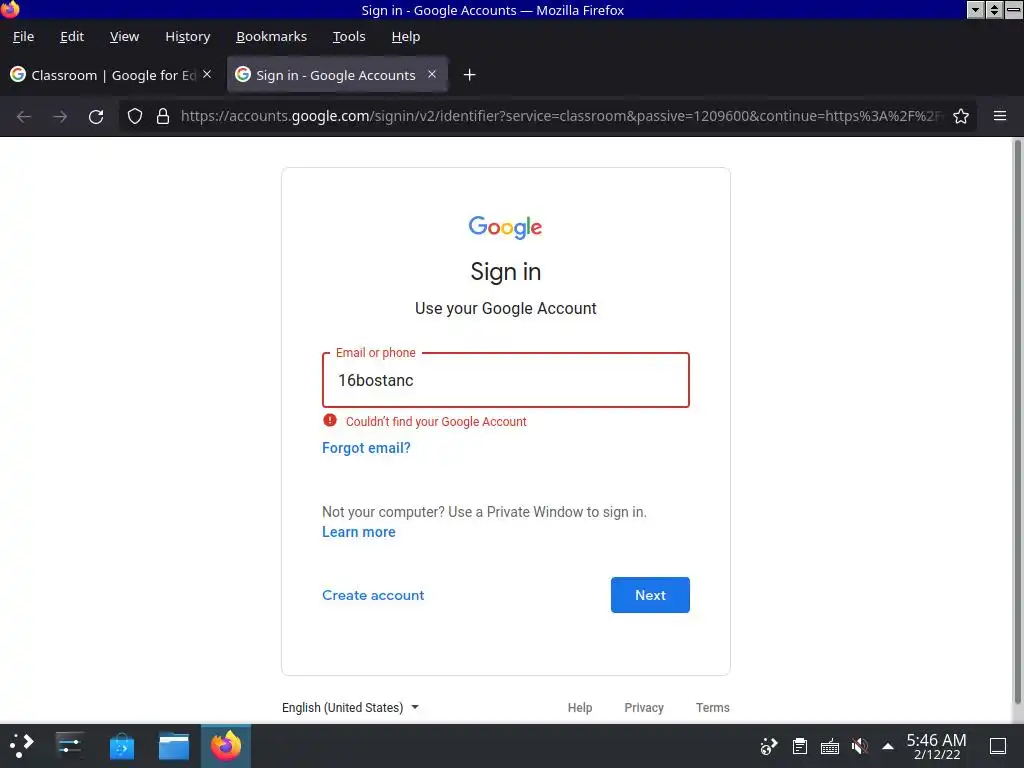The height and width of the screenshot is (768, 1024).
Task: Reload the current page
Action: tap(96, 116)
